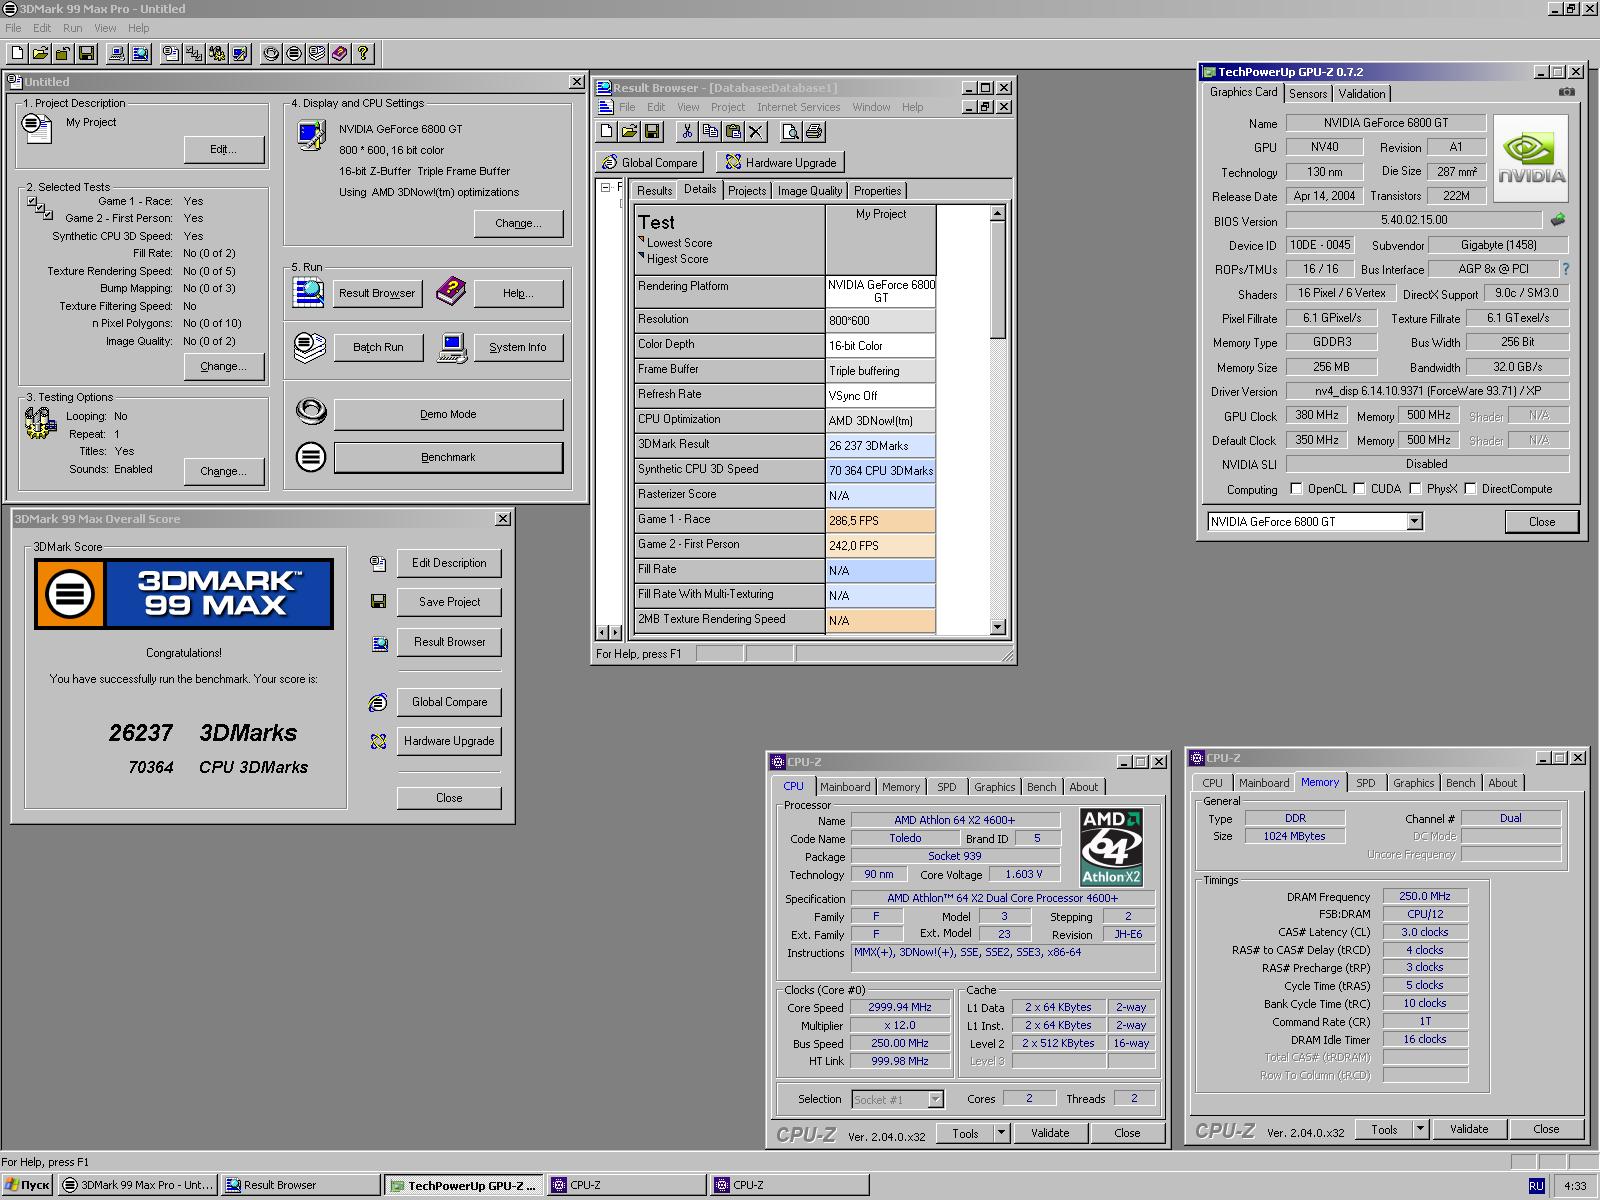The width and height of the screenshot is (1600, 1200).
Task: Click System Info computer icon in 3DMark toolbar
Action: pyautogui.click(x=117, y=54)
